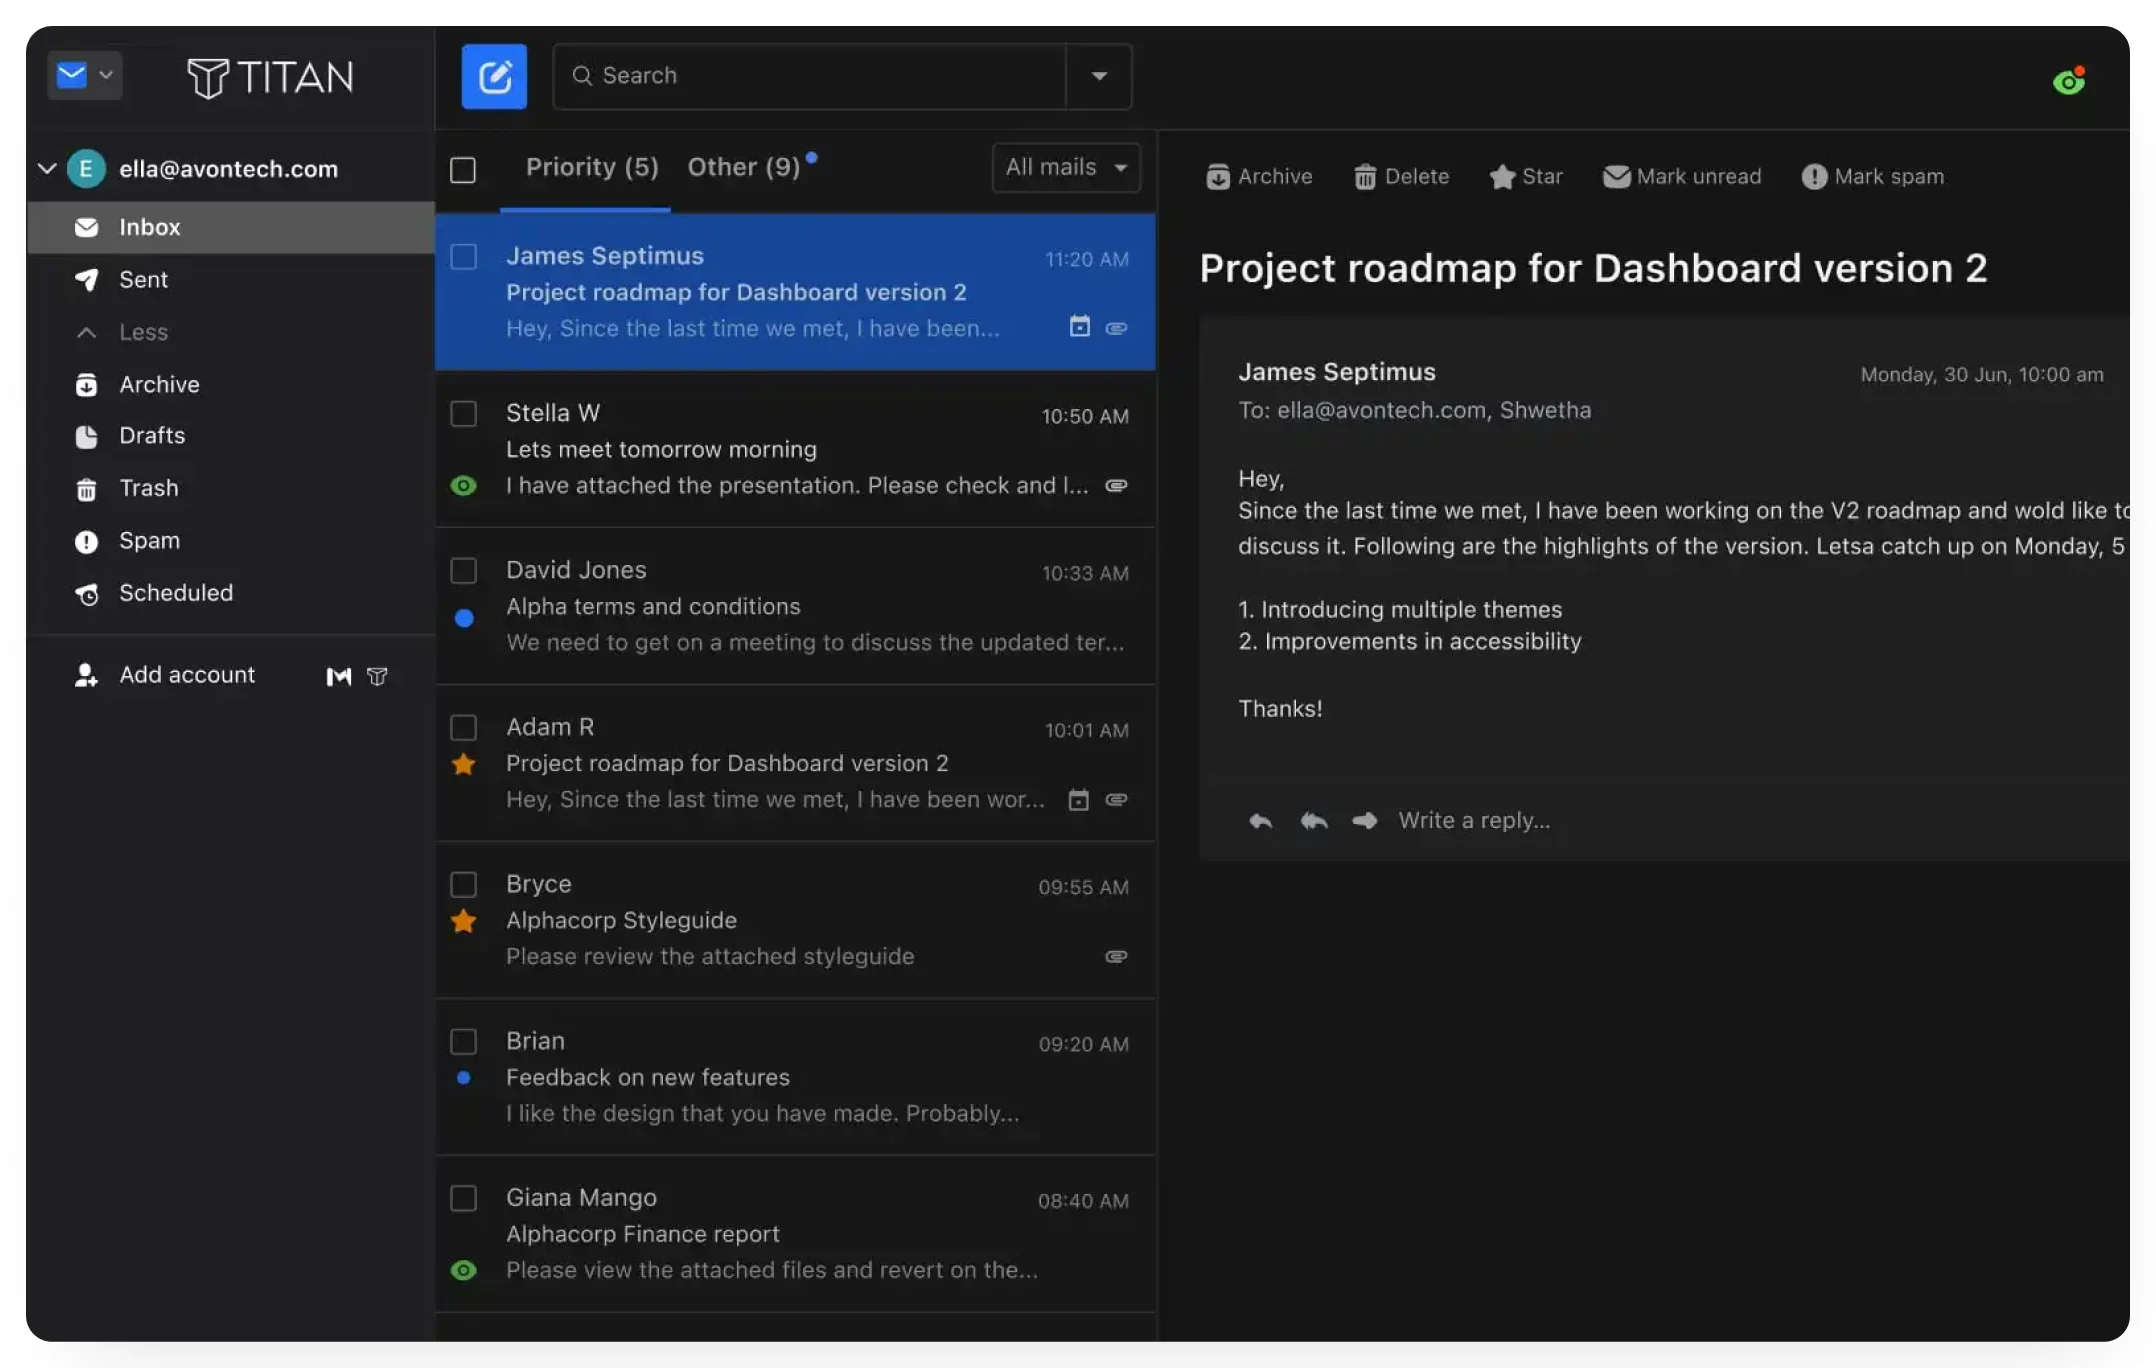Image resolution: width=2156 pixels, height=1368 pixels.
Task: Click the read receipt eye on Stella W email
Action: click(x=463, y=486)
